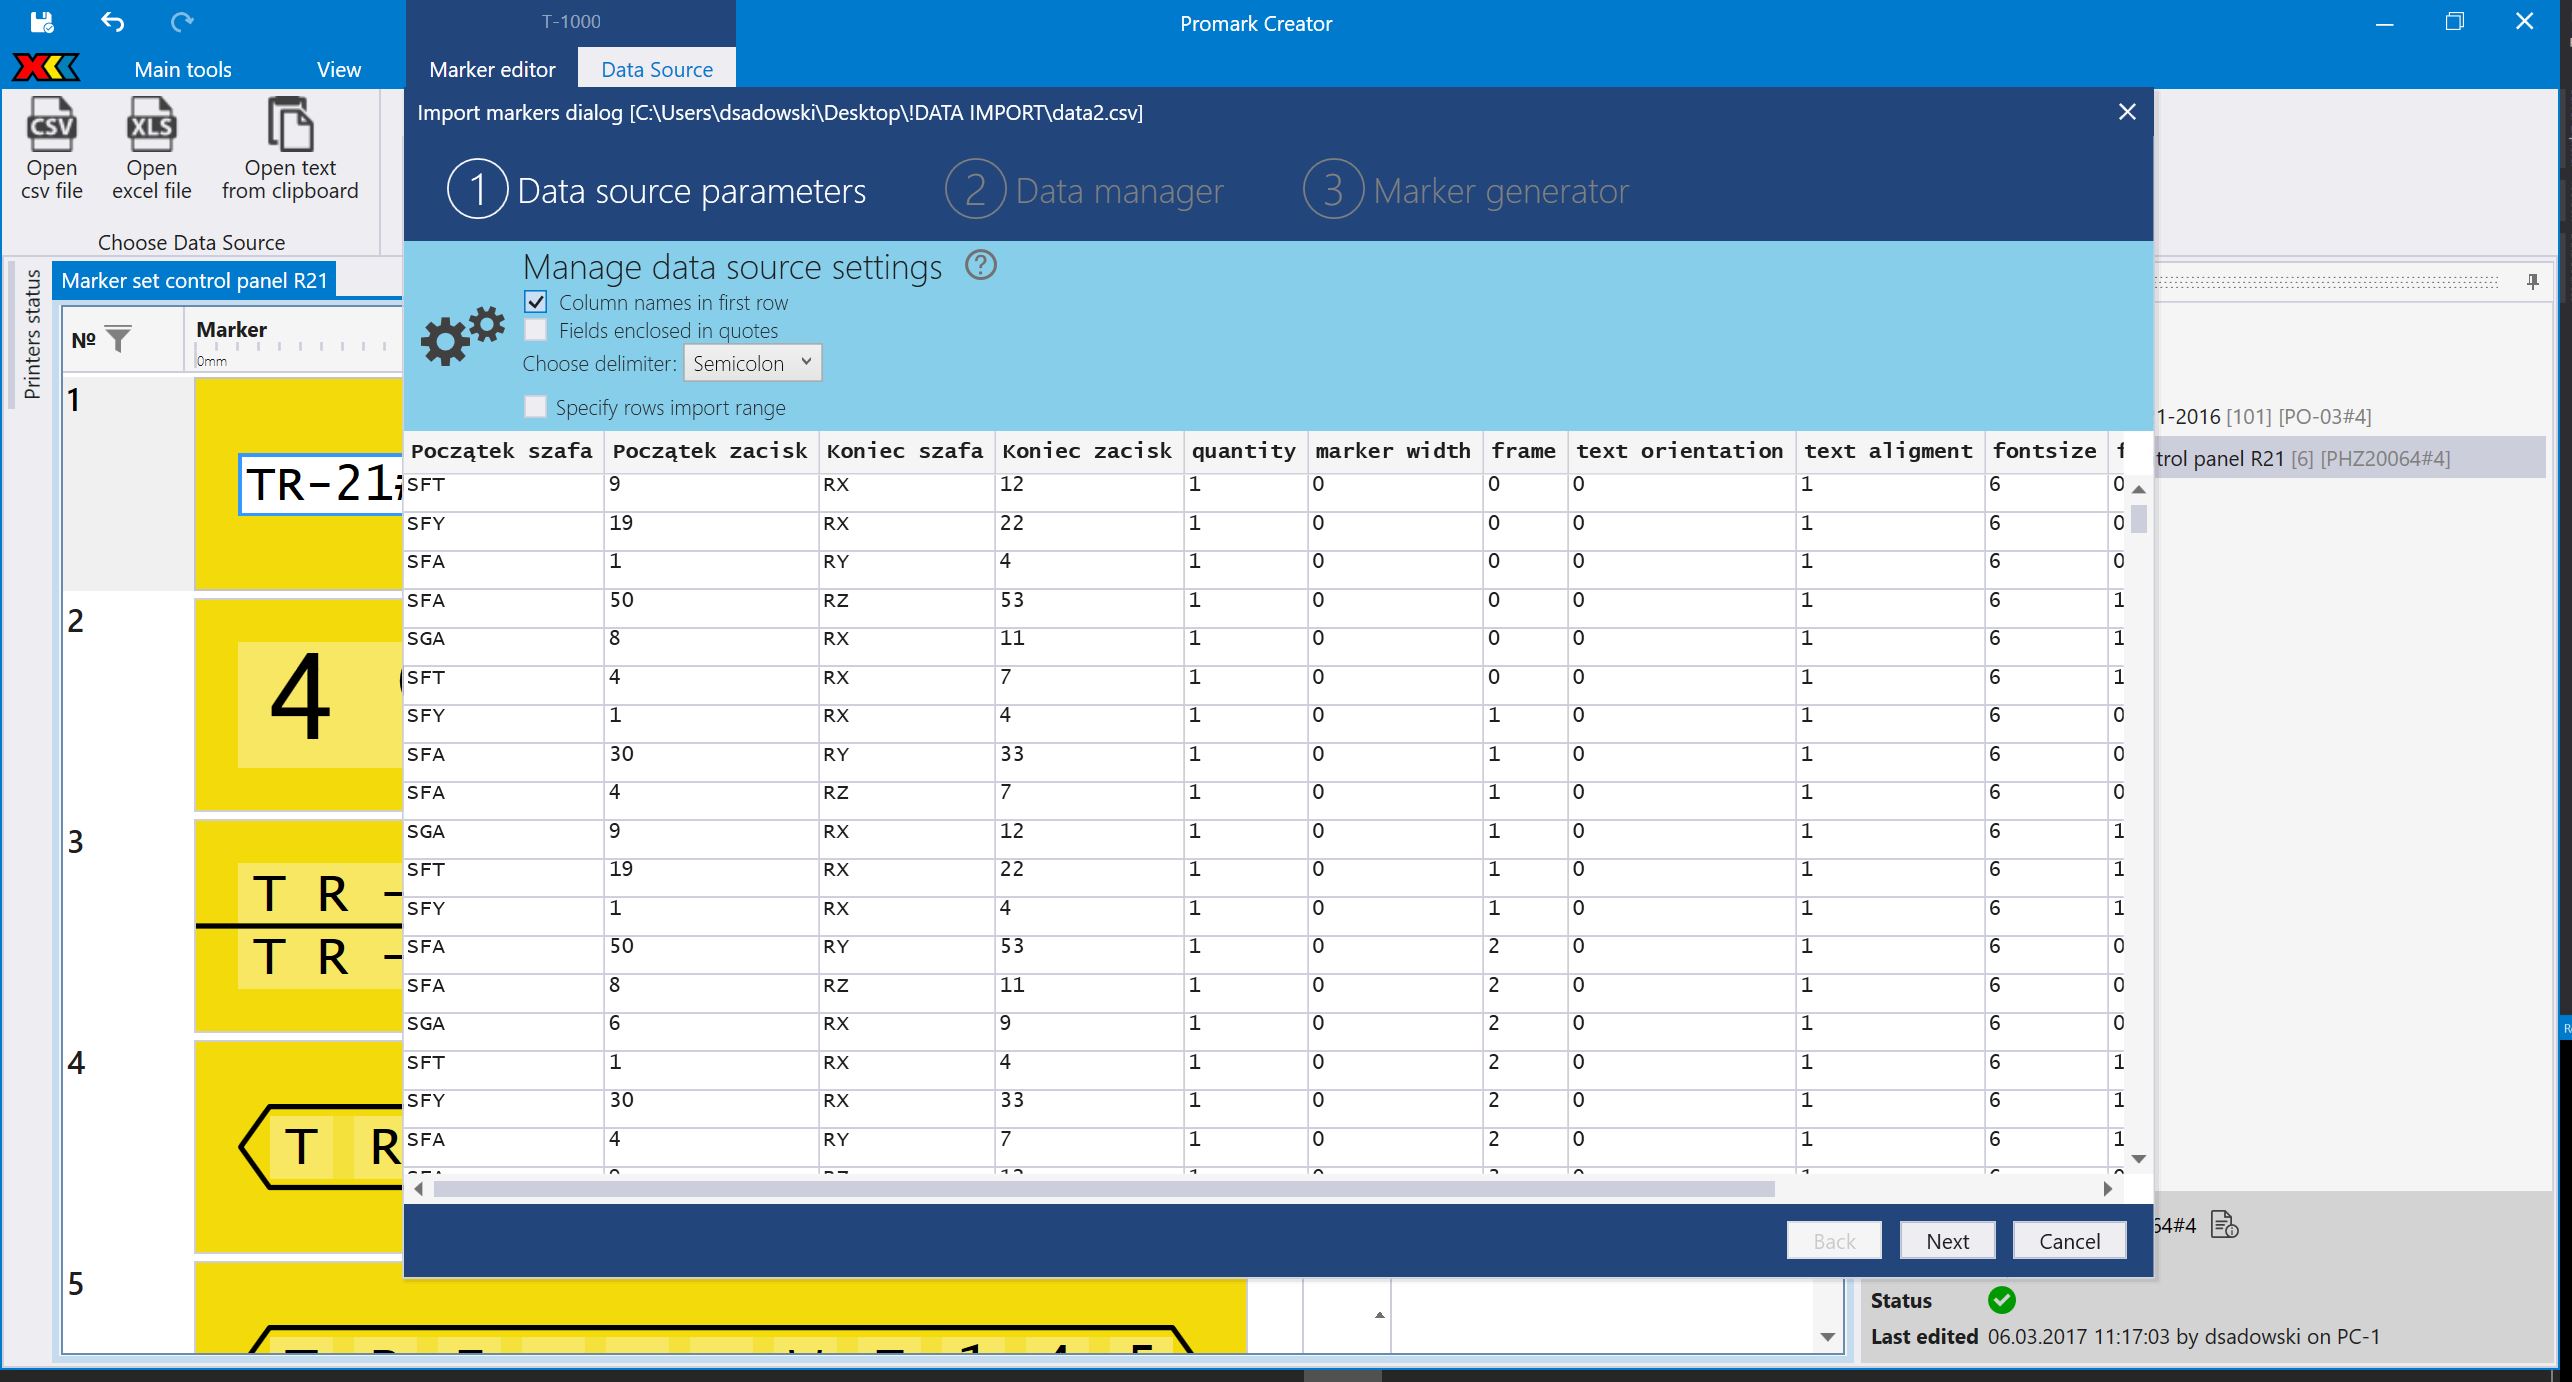Click Last edited timestamp text
The image size is (2572, 1382).
[2183, 1337]
